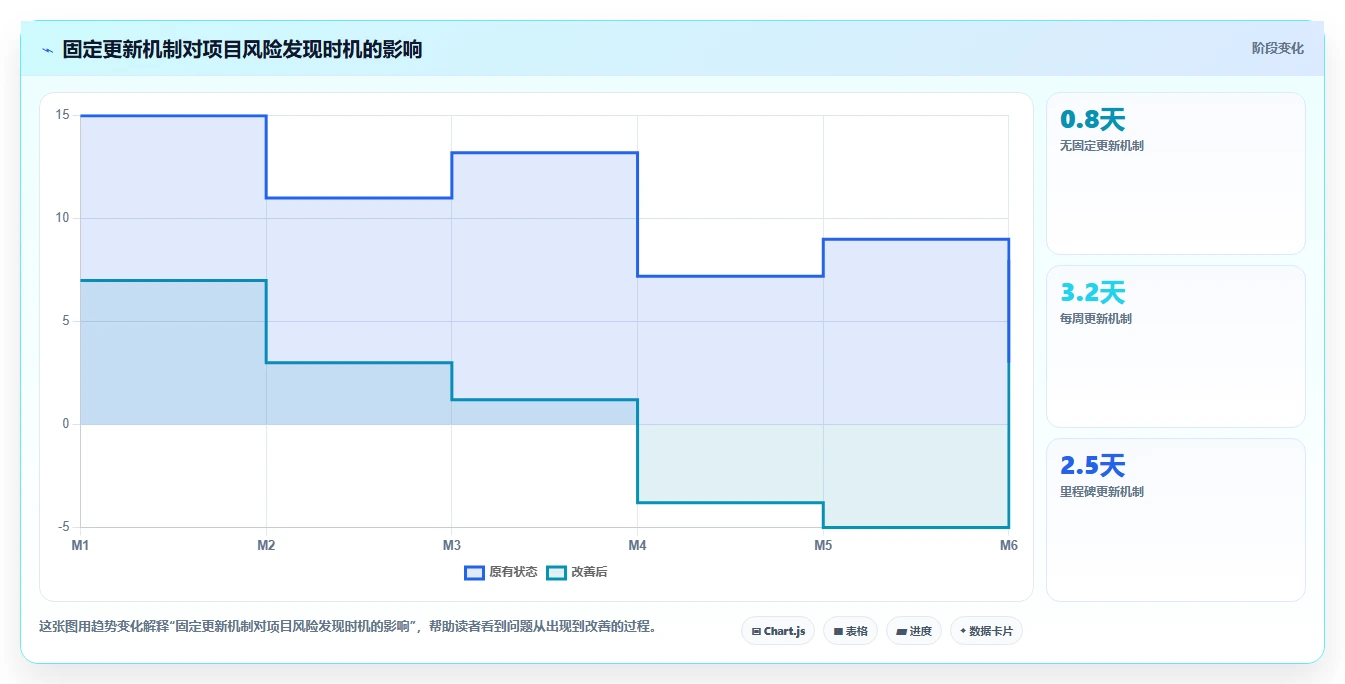Click the 里程碑更新机制 caption text
Screen dimensions: 1345x684
(1102, 492)
